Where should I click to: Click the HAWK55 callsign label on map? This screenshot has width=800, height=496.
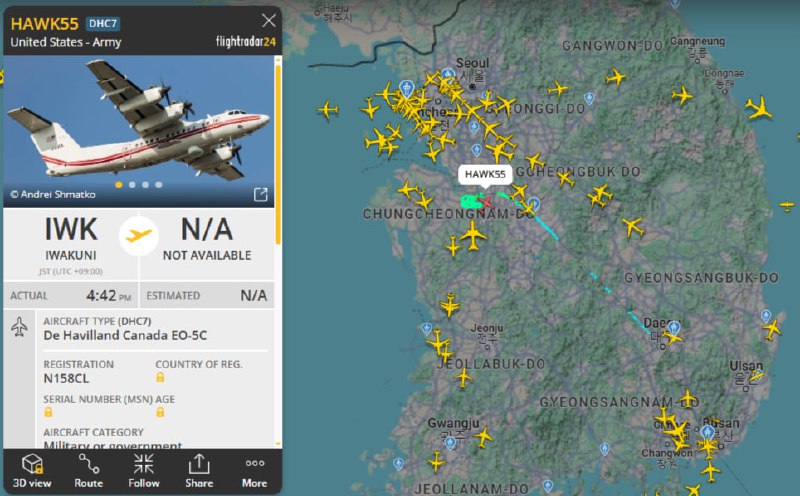(x=485, y=175)
